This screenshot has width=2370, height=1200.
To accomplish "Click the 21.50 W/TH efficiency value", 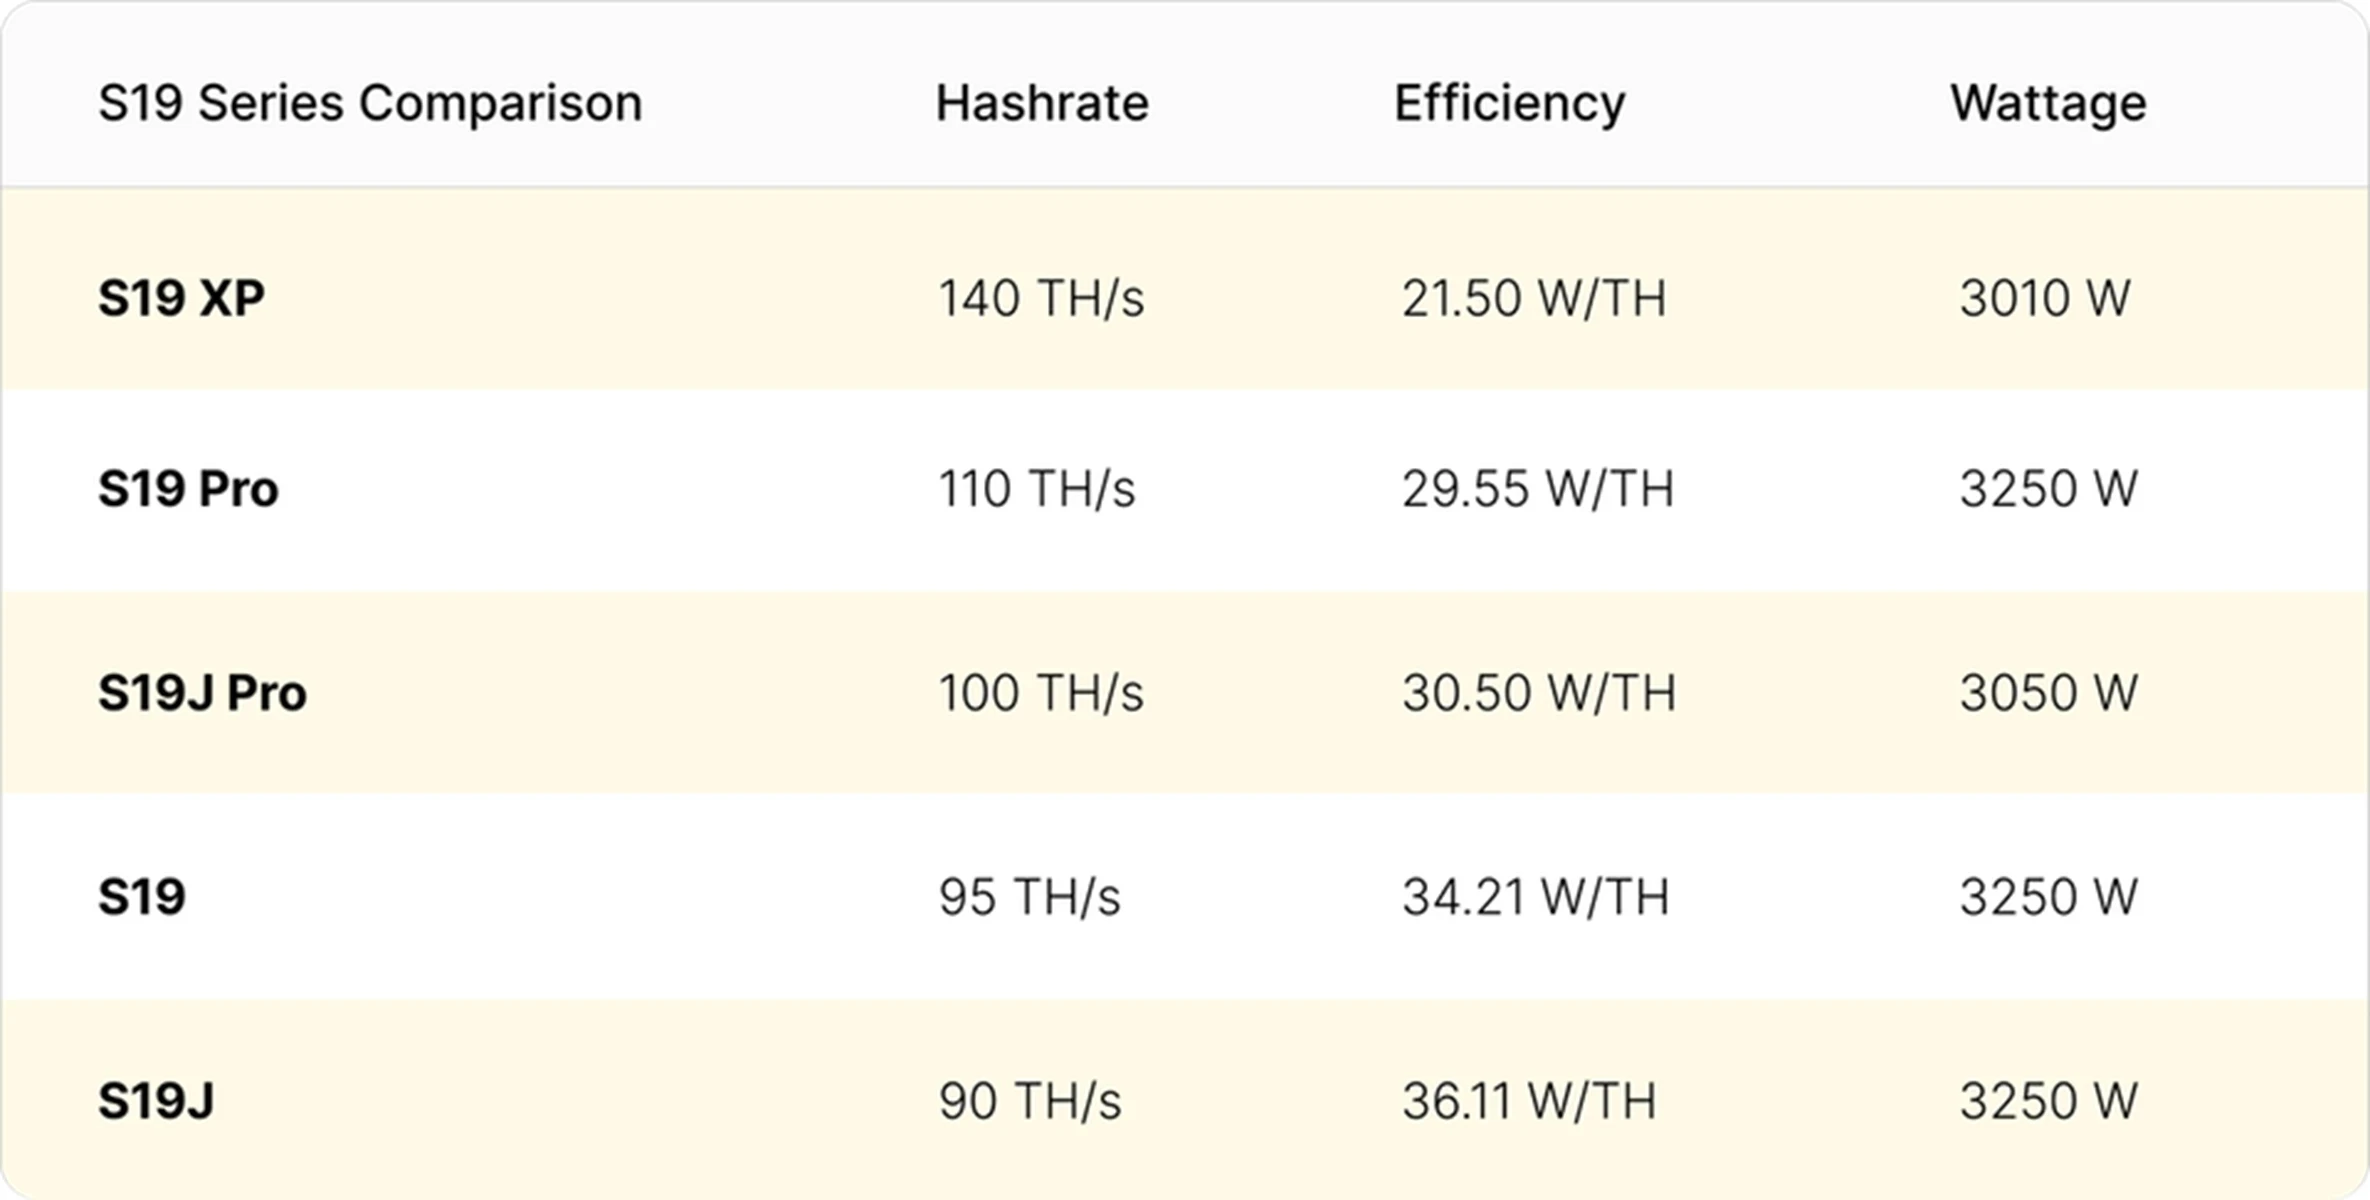I will click(1534, 298).
